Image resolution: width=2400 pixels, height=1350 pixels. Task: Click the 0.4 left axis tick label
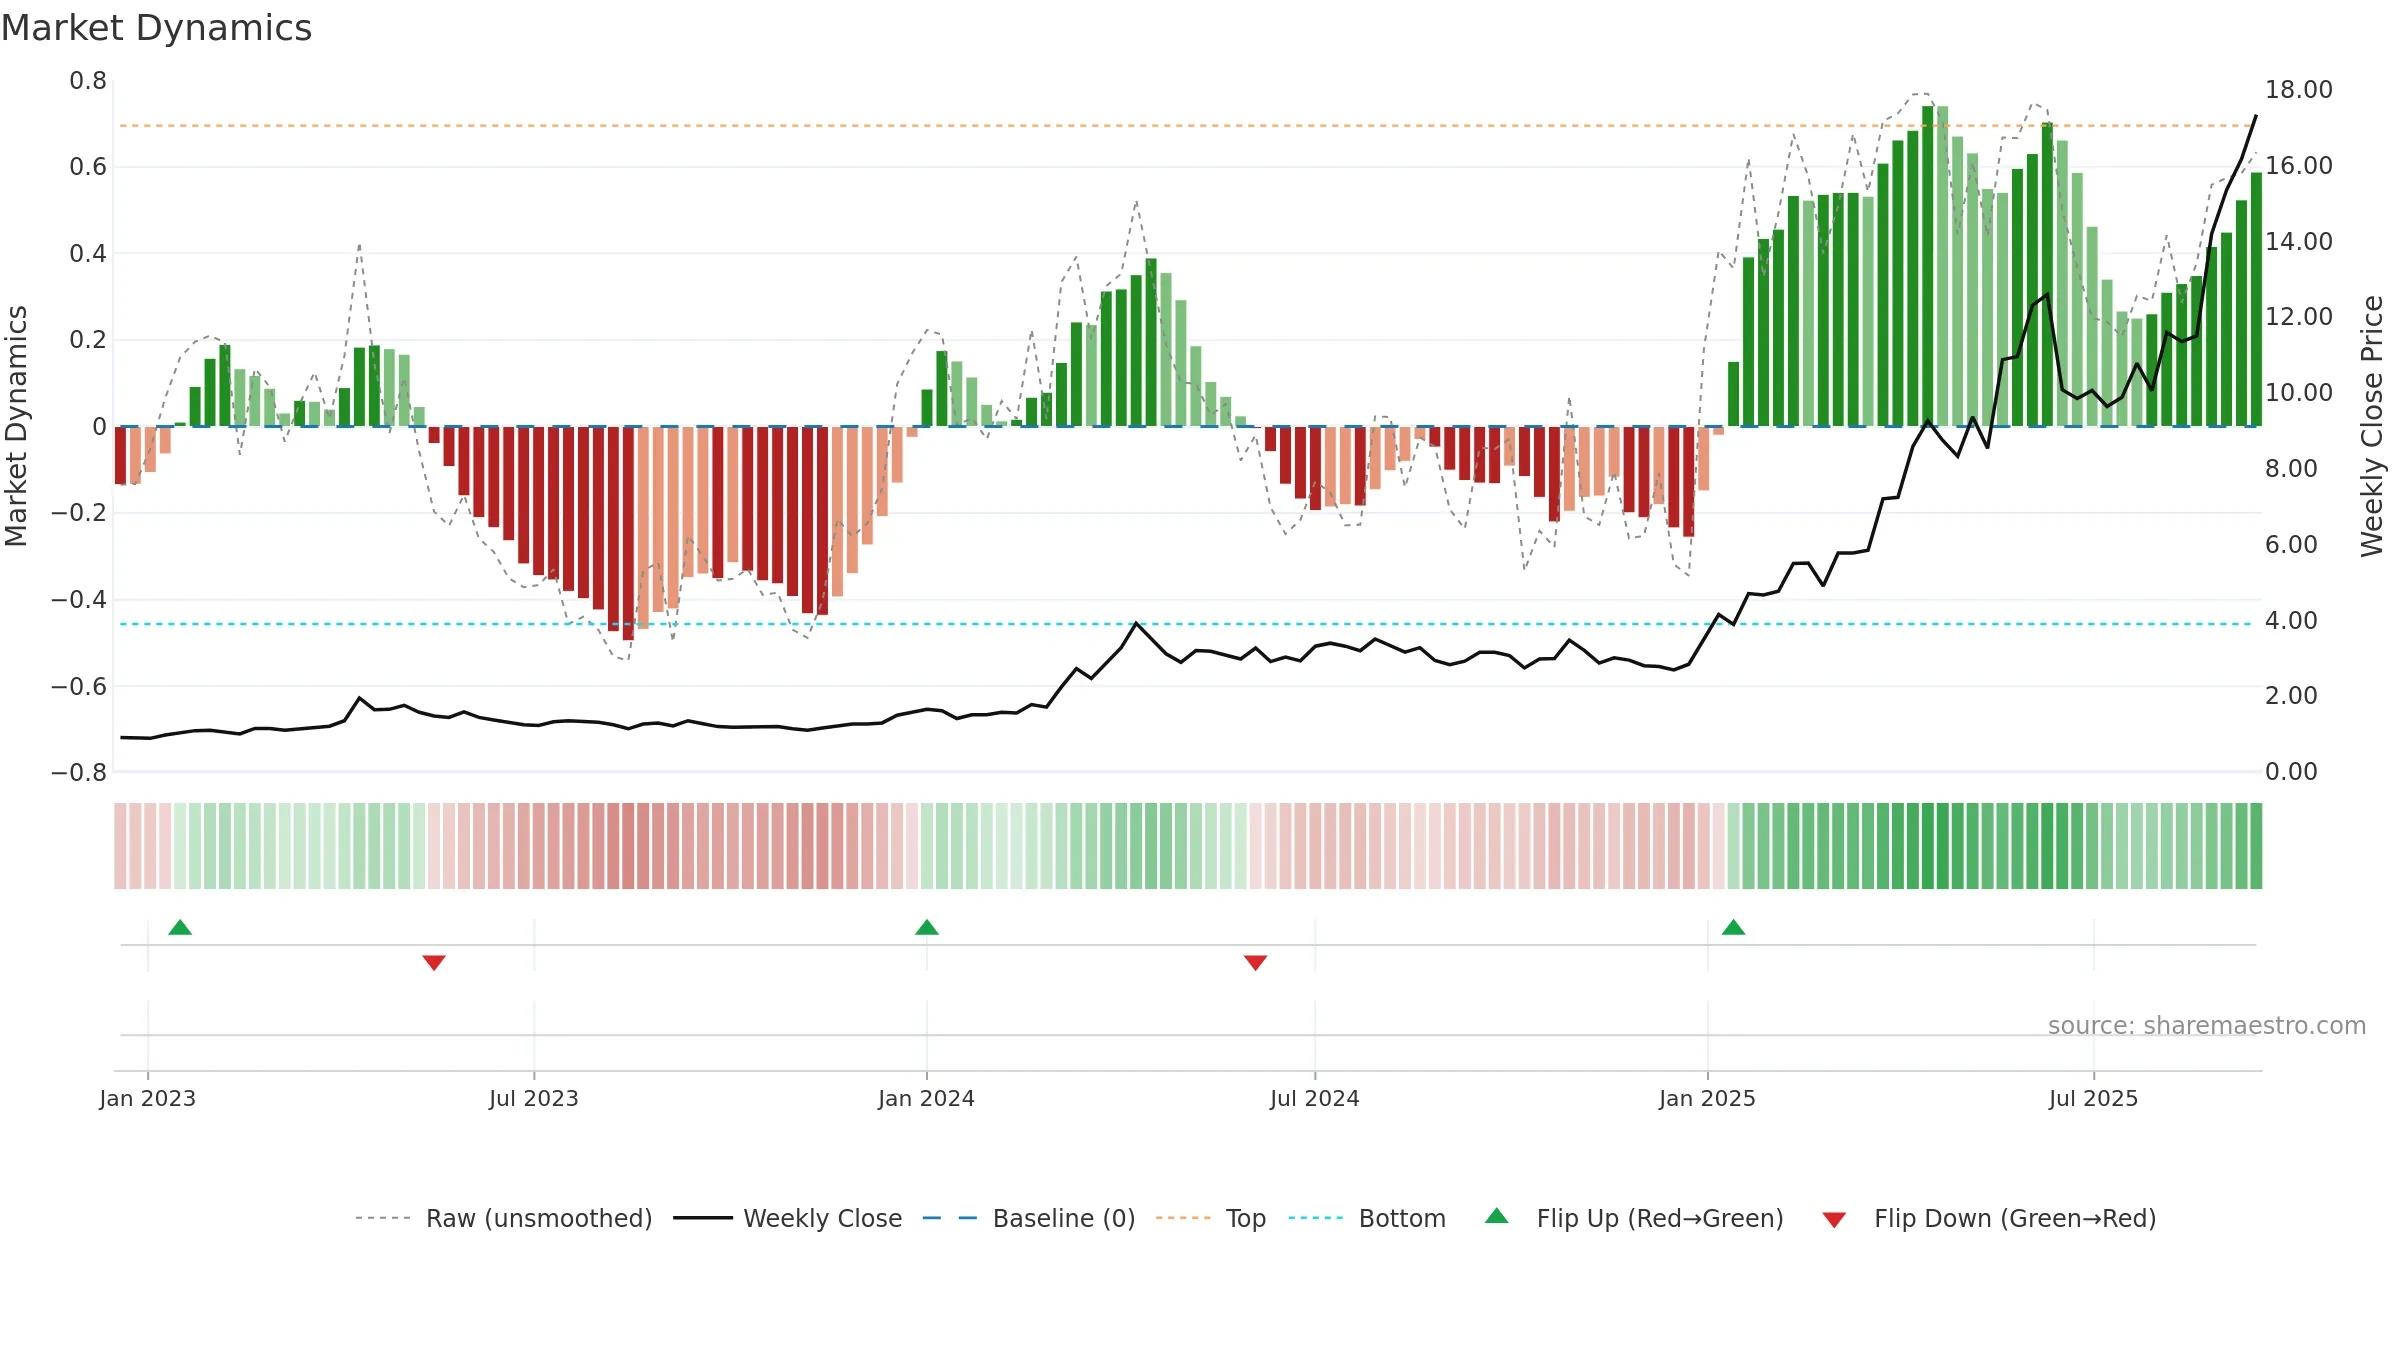point(88,254)
